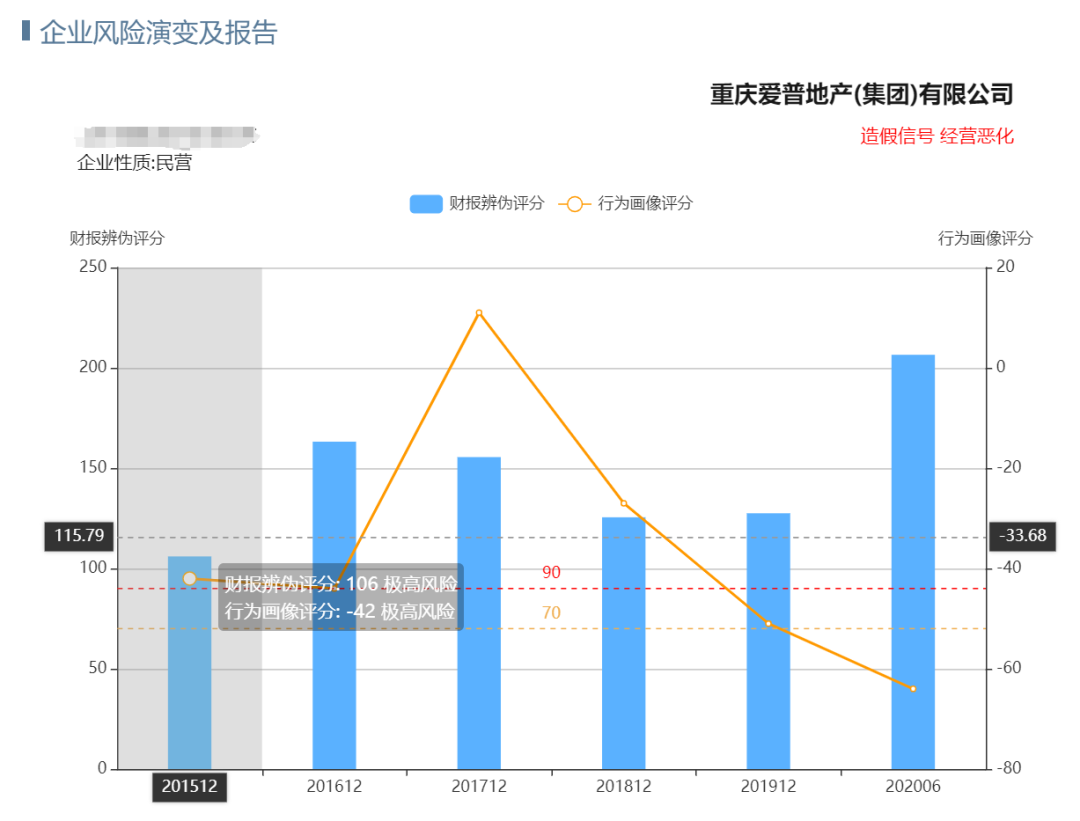Click the -33.68 right axis pointer label
The height and width of the screenshot is (821, 1080).
tap(1022, 536)
